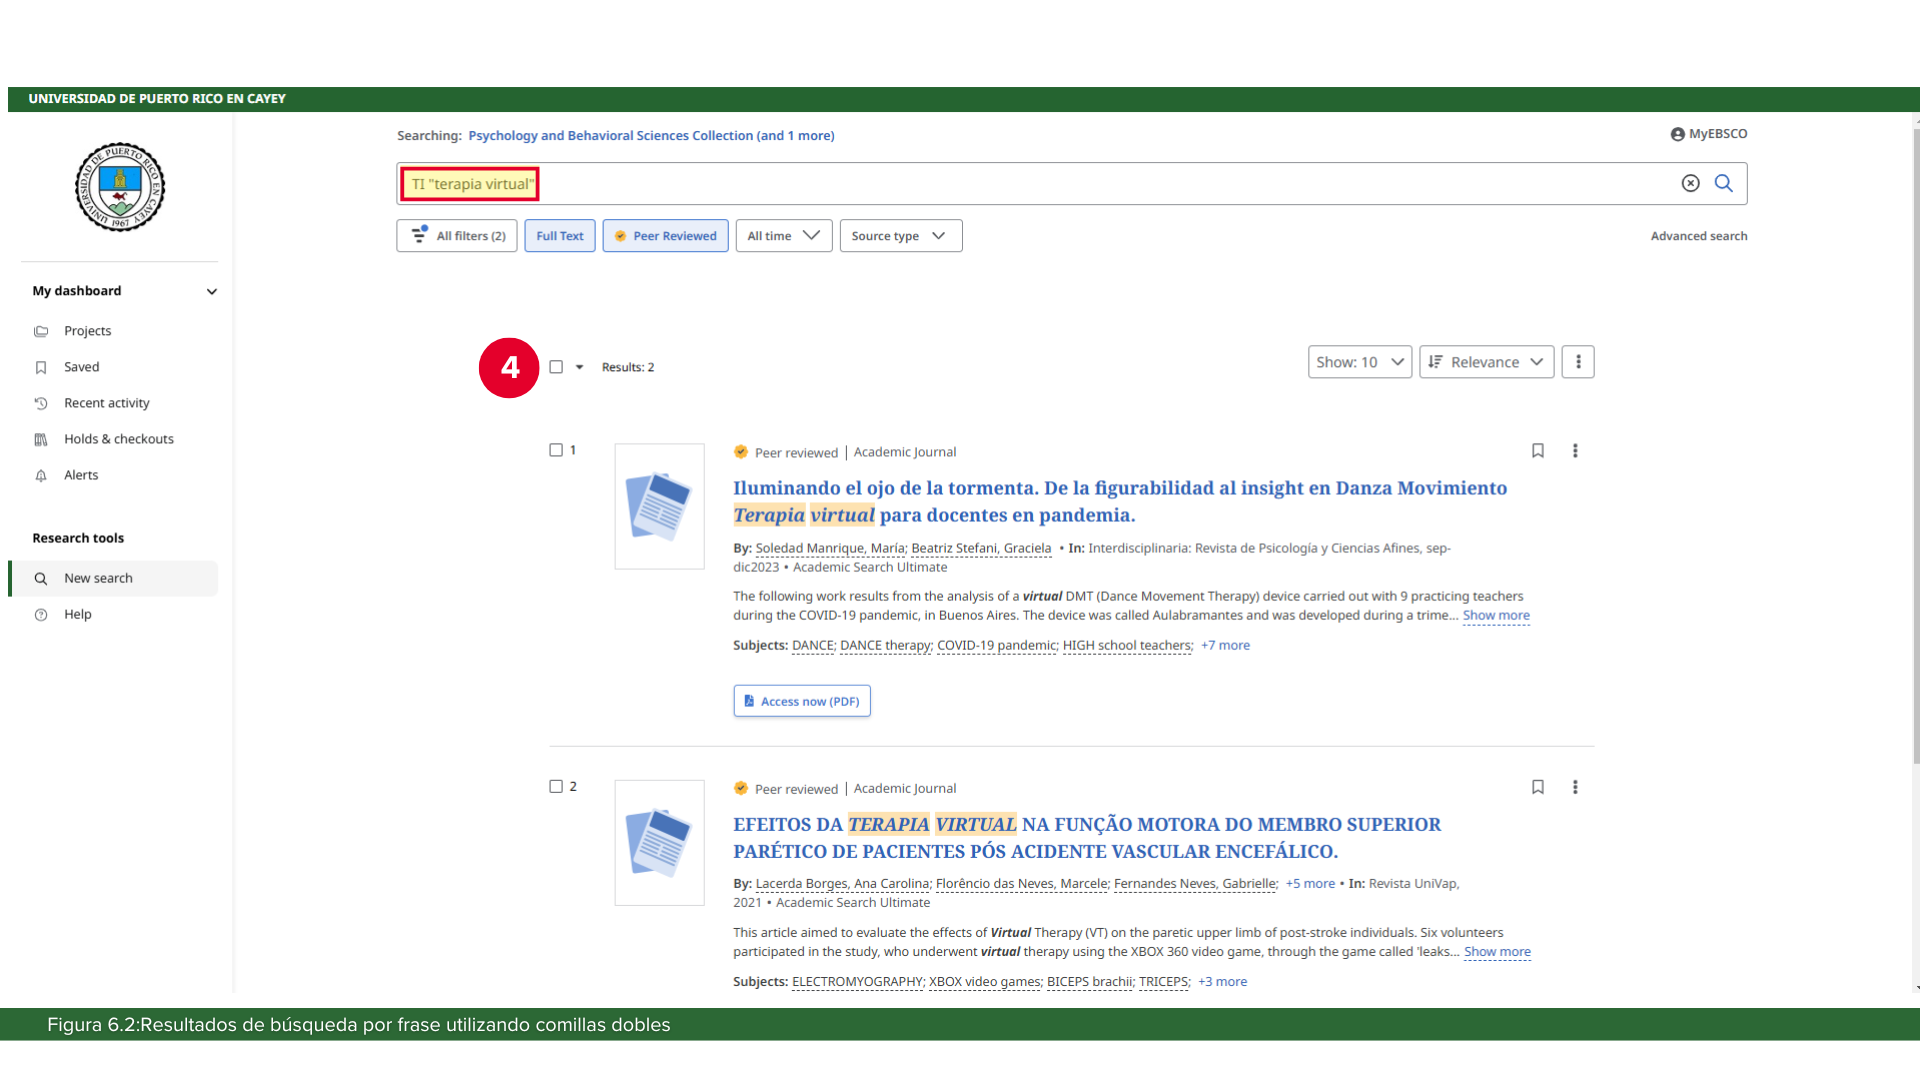This screenshot has width=1920, height=1080.
Task: Click Access now (PDF) button
Action: (x=801, y=701)
